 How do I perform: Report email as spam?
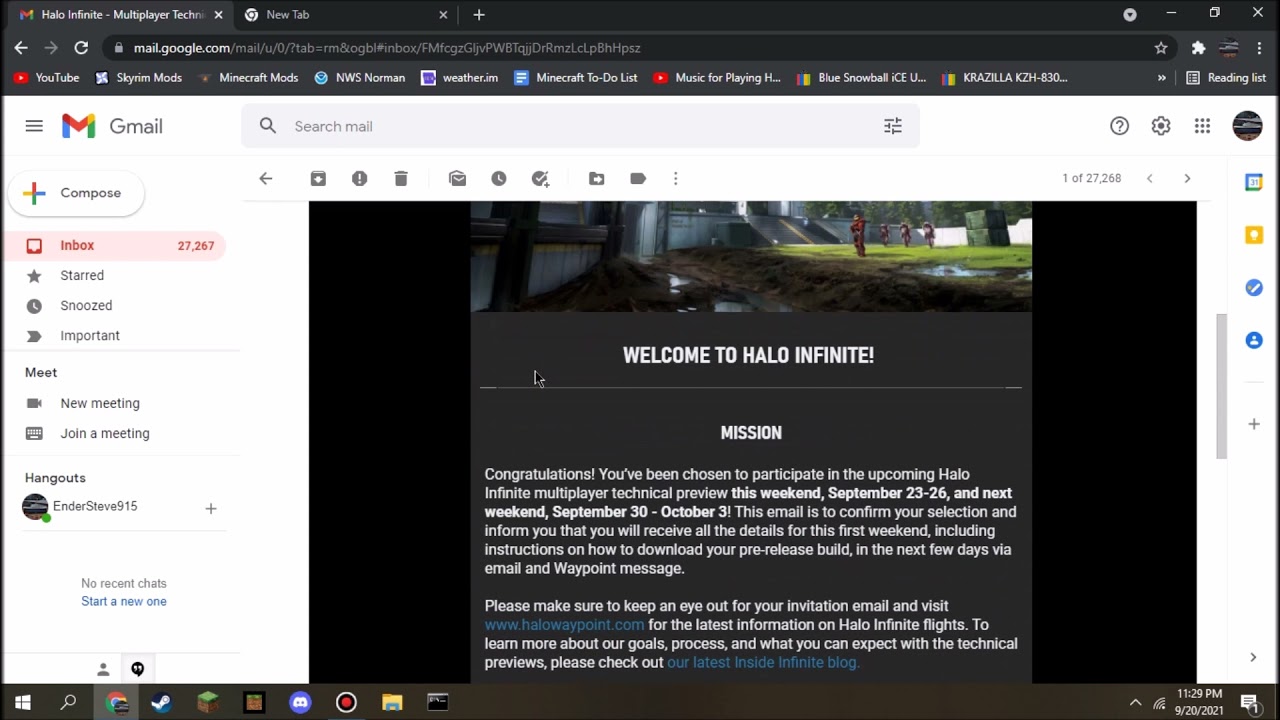click(359, 178)
